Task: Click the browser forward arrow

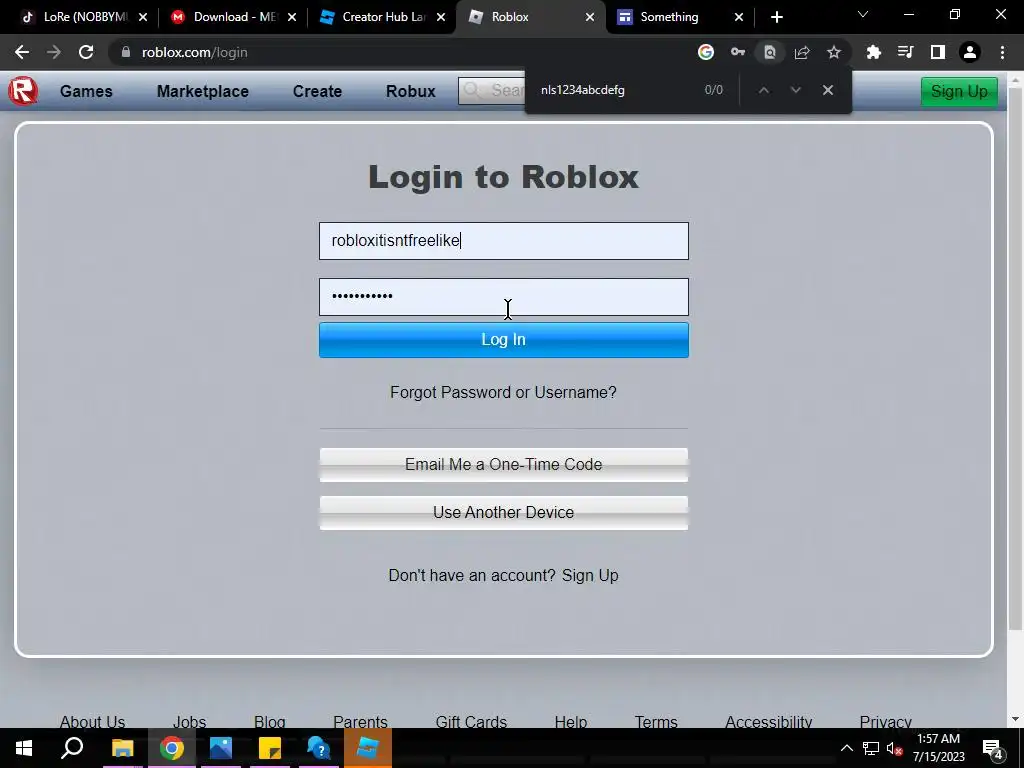Action: pyautogui.click(x=54, y=52)
